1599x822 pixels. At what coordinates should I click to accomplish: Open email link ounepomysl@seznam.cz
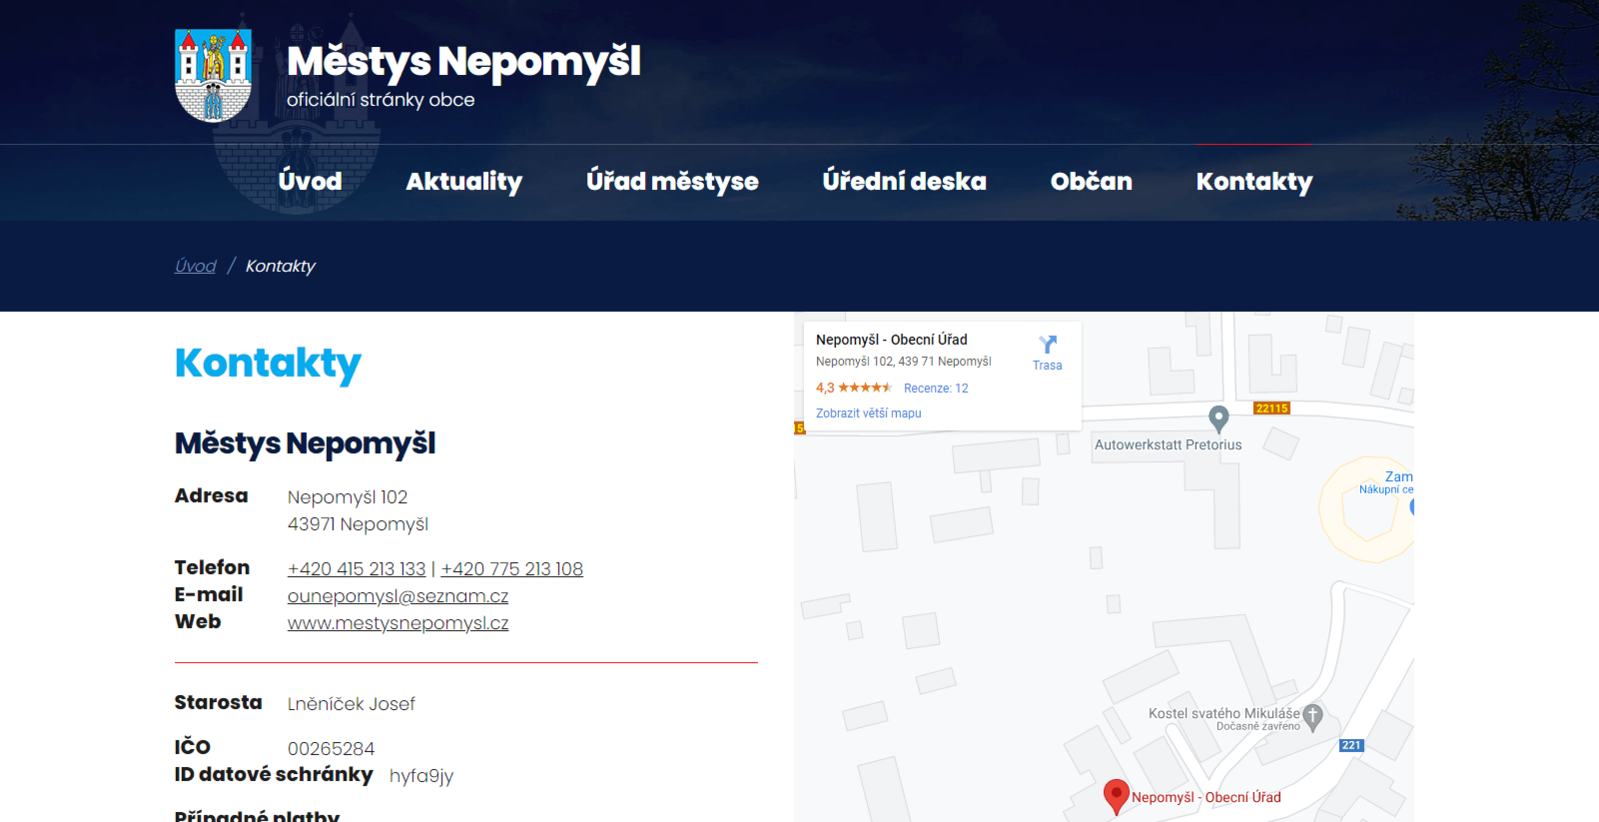(x=398, y=596)
